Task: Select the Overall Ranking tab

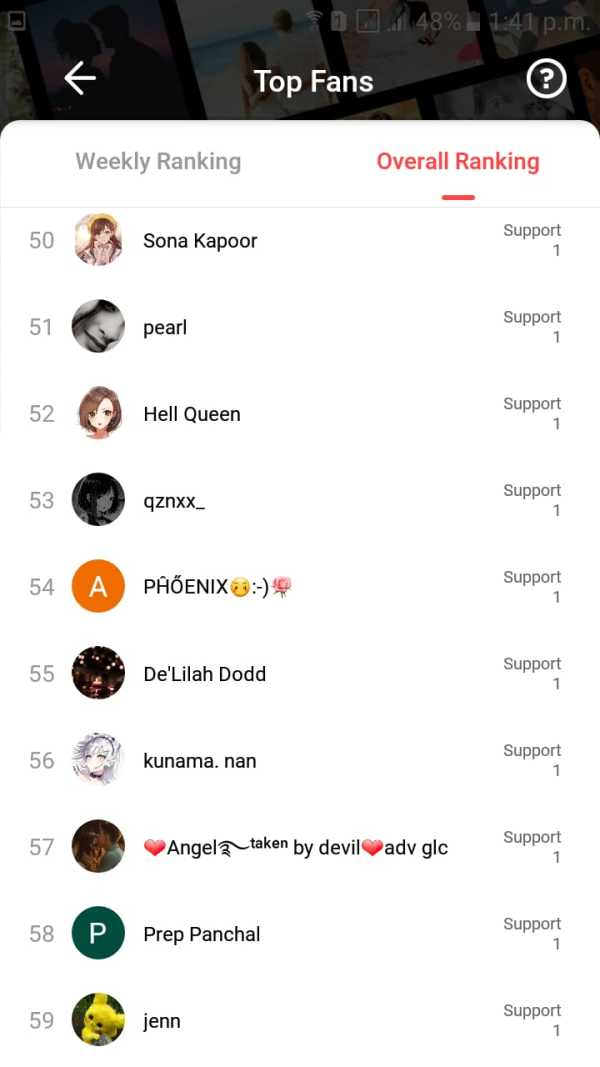Action: pyautogui.click(x=457, y=161)
